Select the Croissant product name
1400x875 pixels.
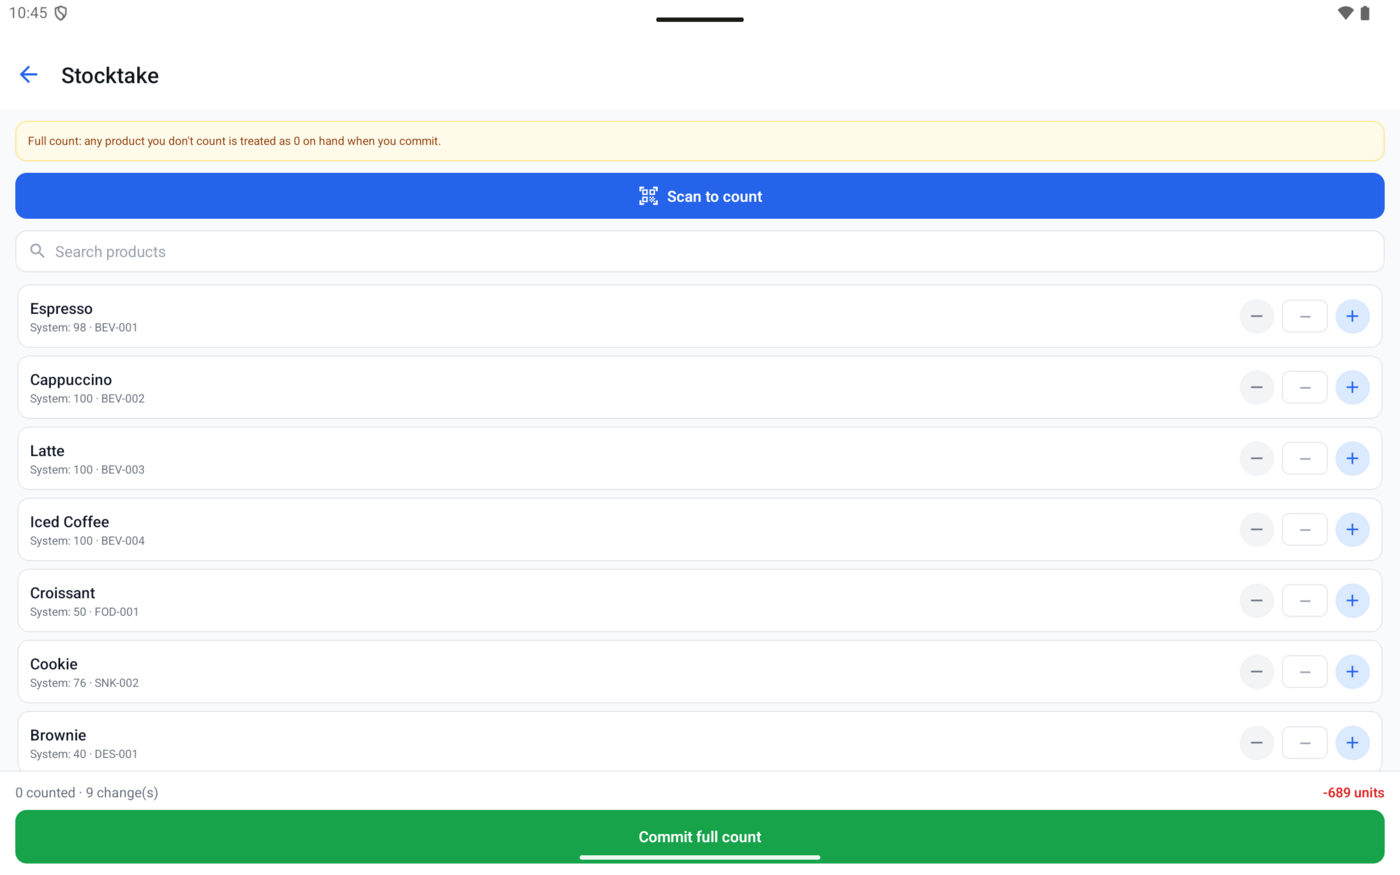coord(63,593)
